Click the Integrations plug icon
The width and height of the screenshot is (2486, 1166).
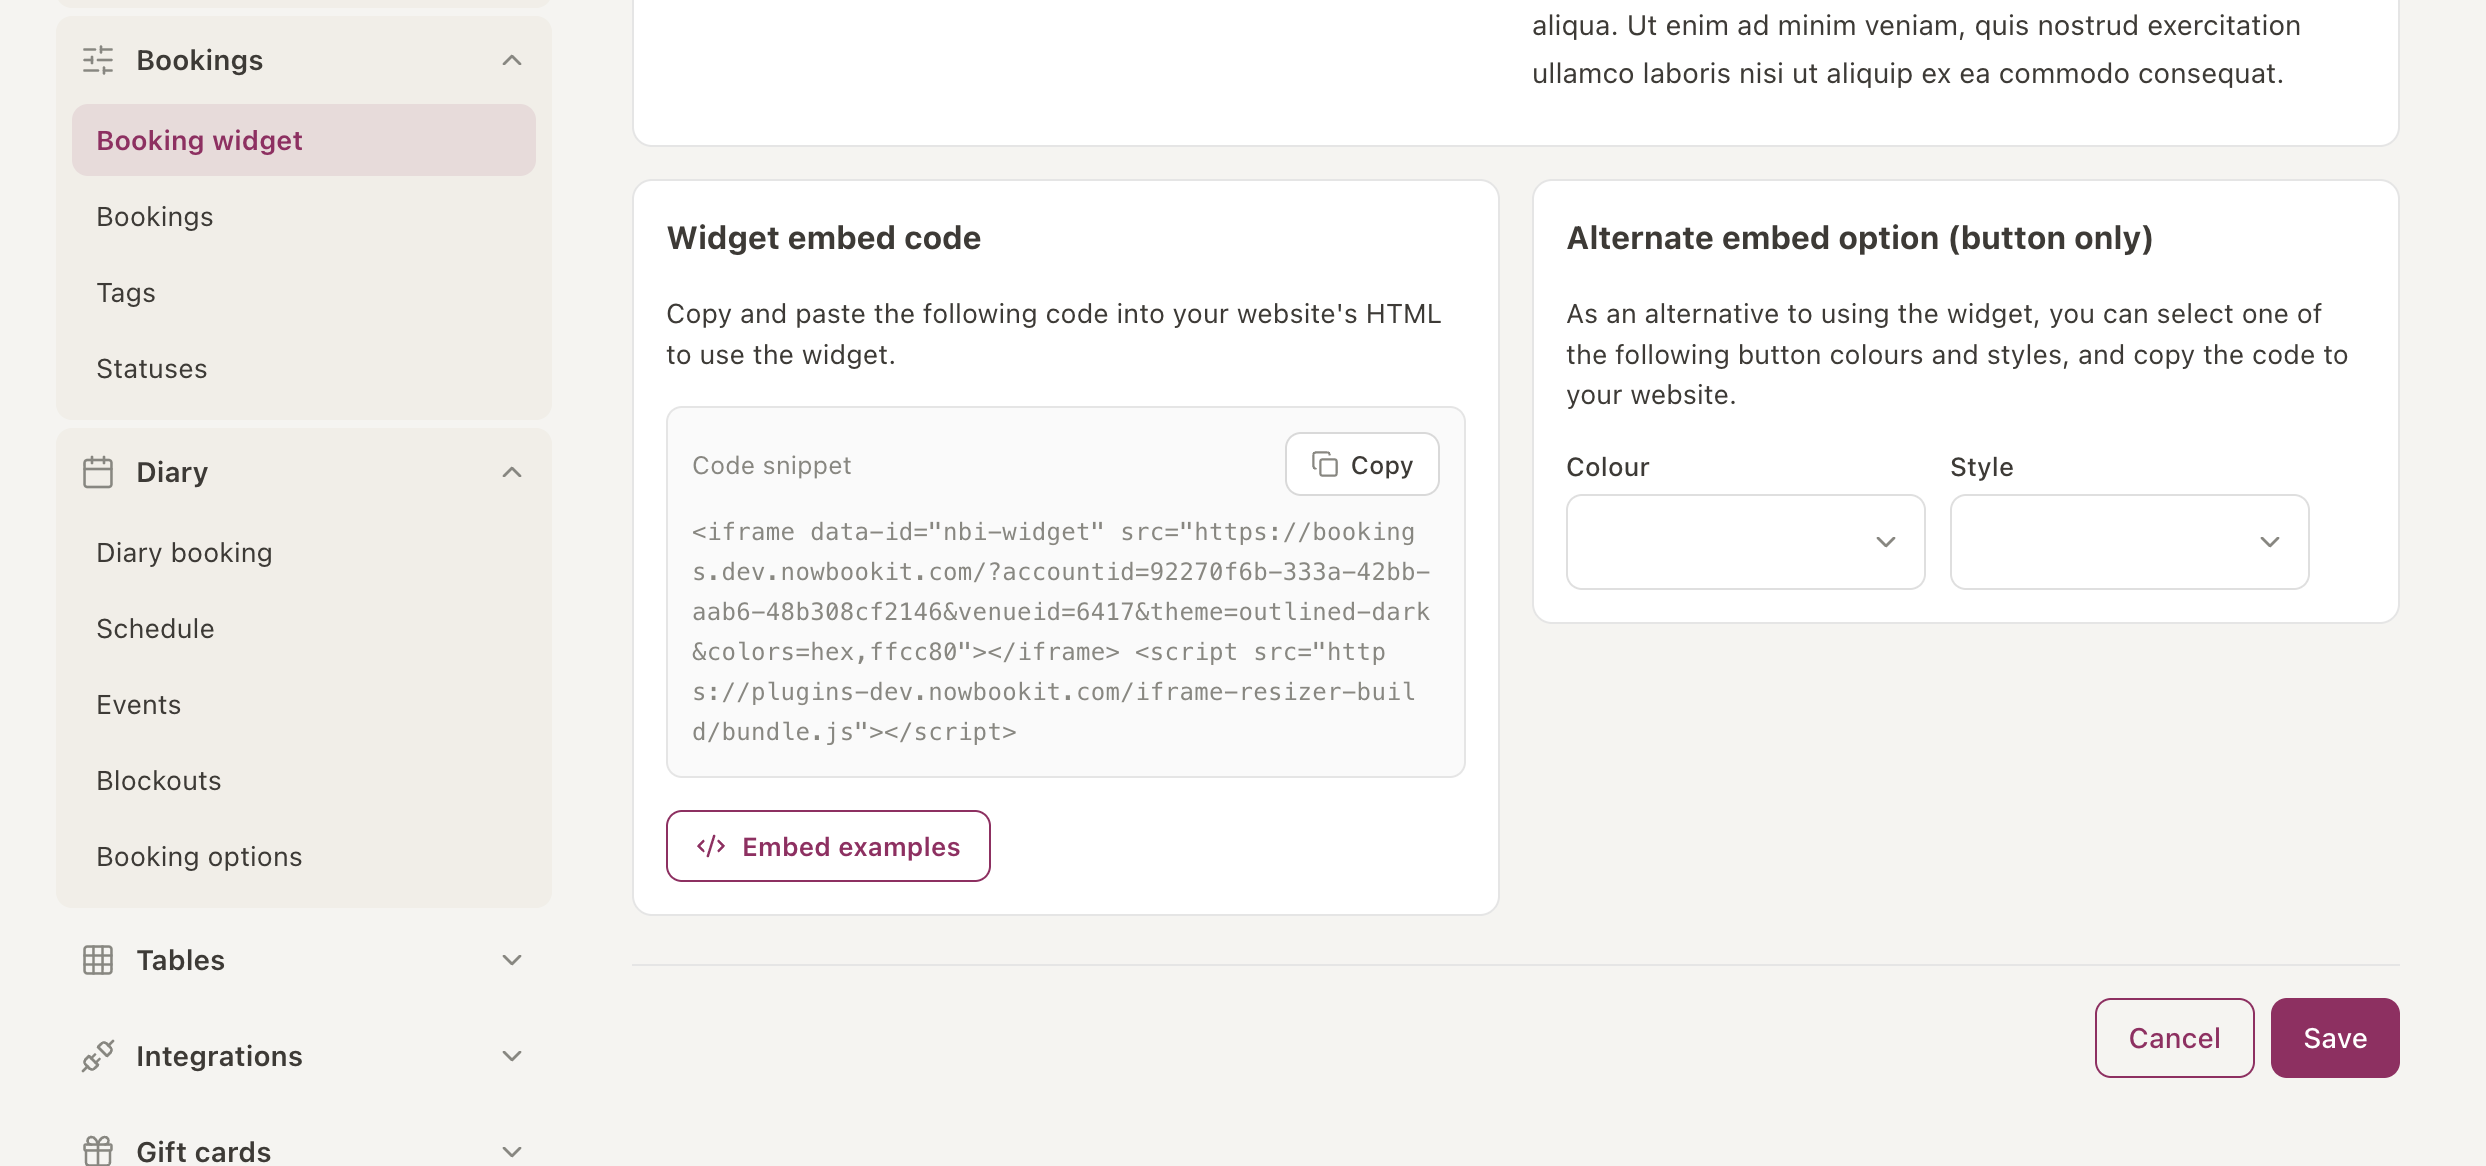(98, 1056)
